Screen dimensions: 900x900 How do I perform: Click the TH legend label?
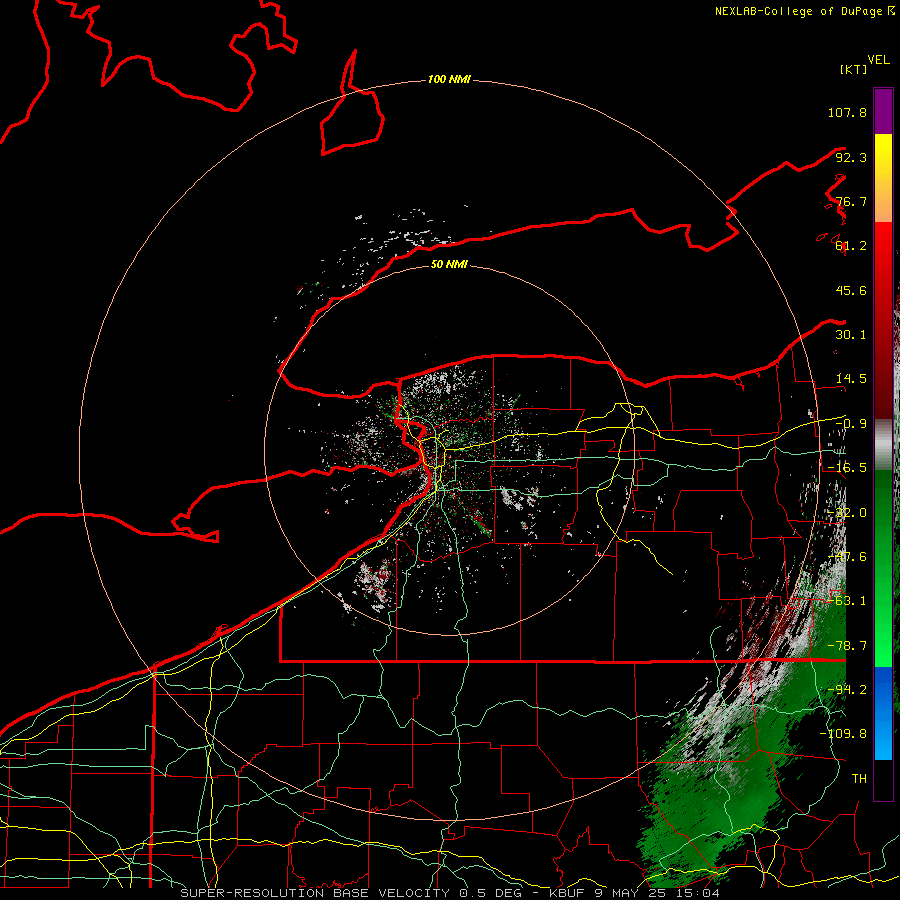coord(859,778)
